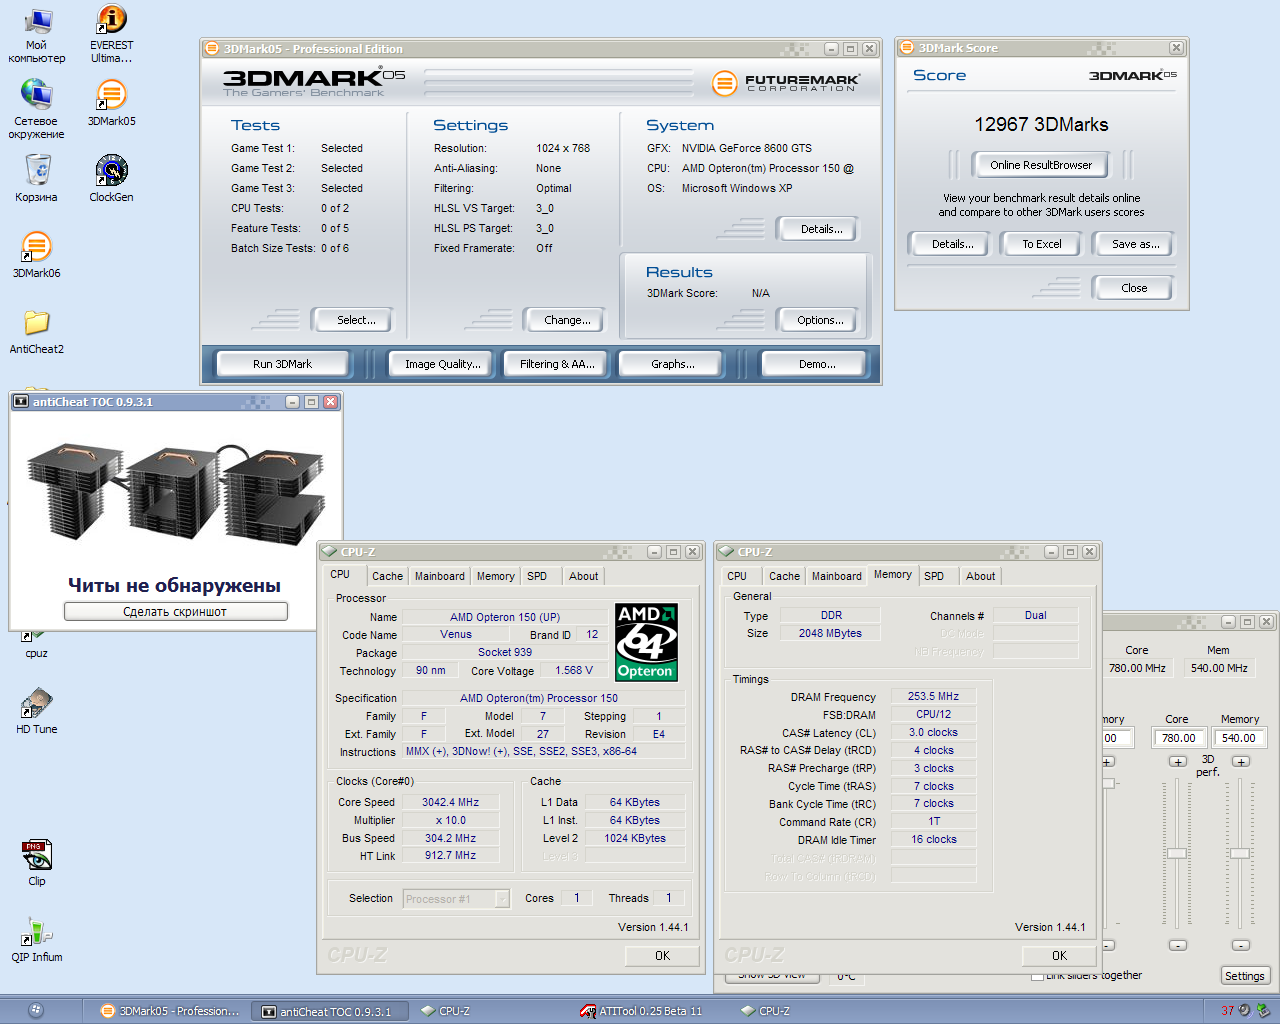Click the minus button below Memory slider
The width and height of the screenshot is (1280, 1024).
(x=1241, y=945)
